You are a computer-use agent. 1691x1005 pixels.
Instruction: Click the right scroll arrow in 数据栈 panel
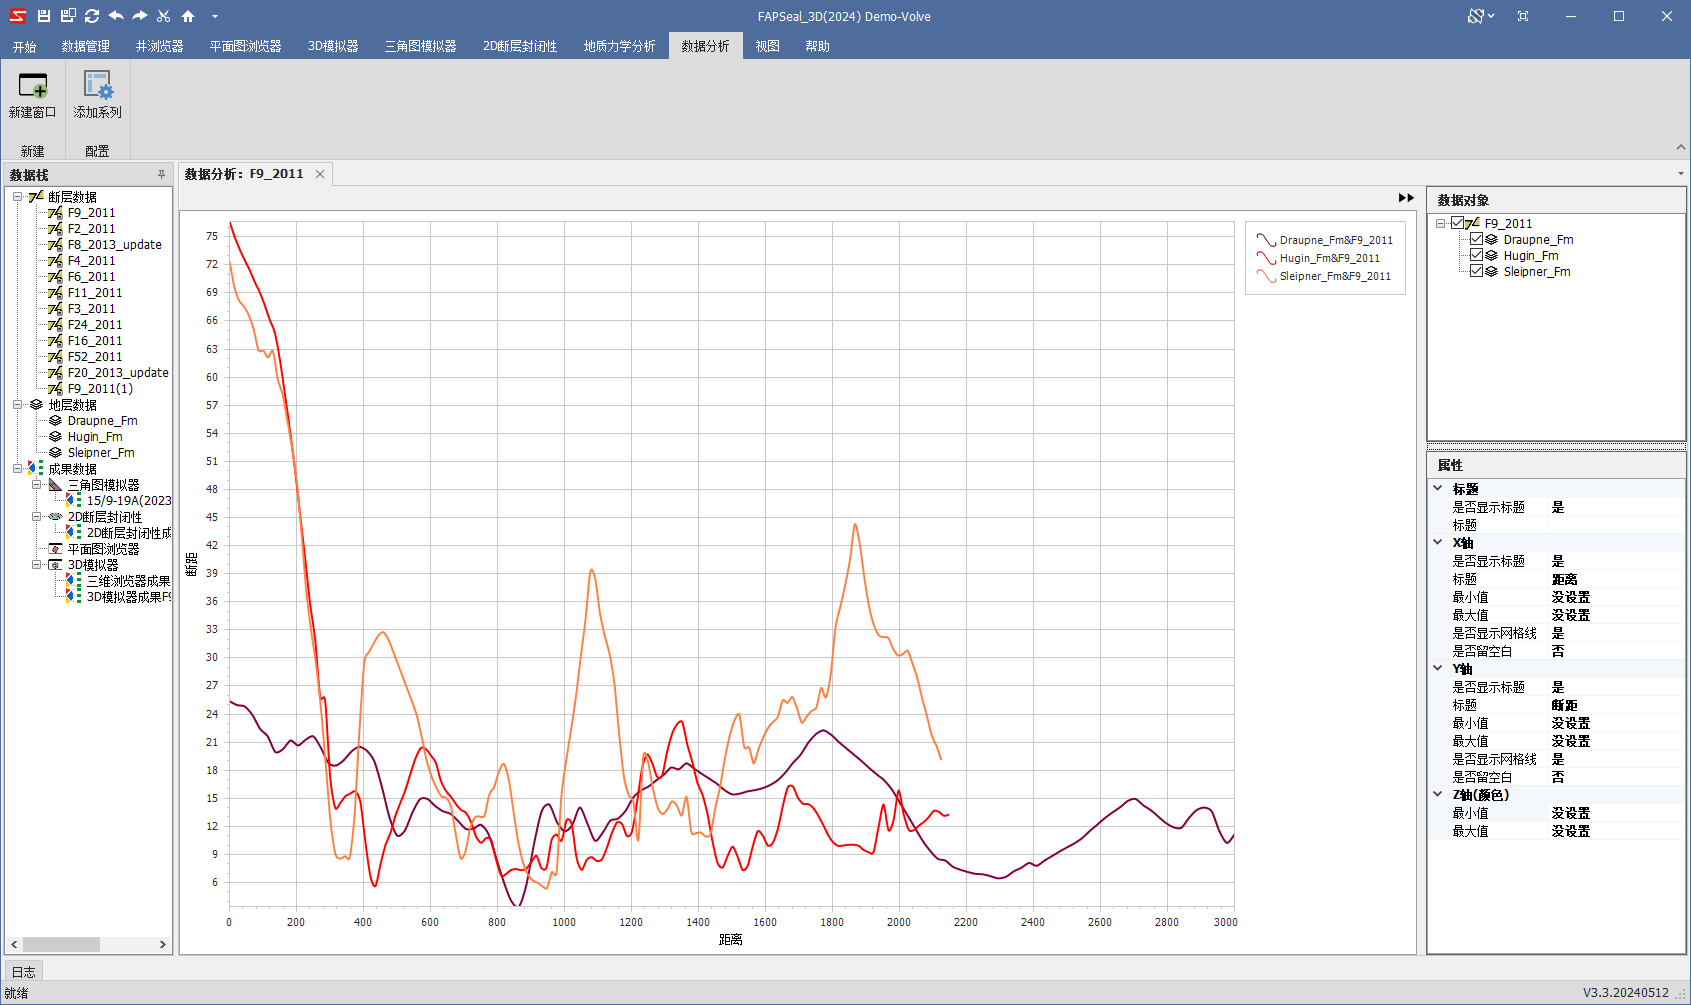163,944
